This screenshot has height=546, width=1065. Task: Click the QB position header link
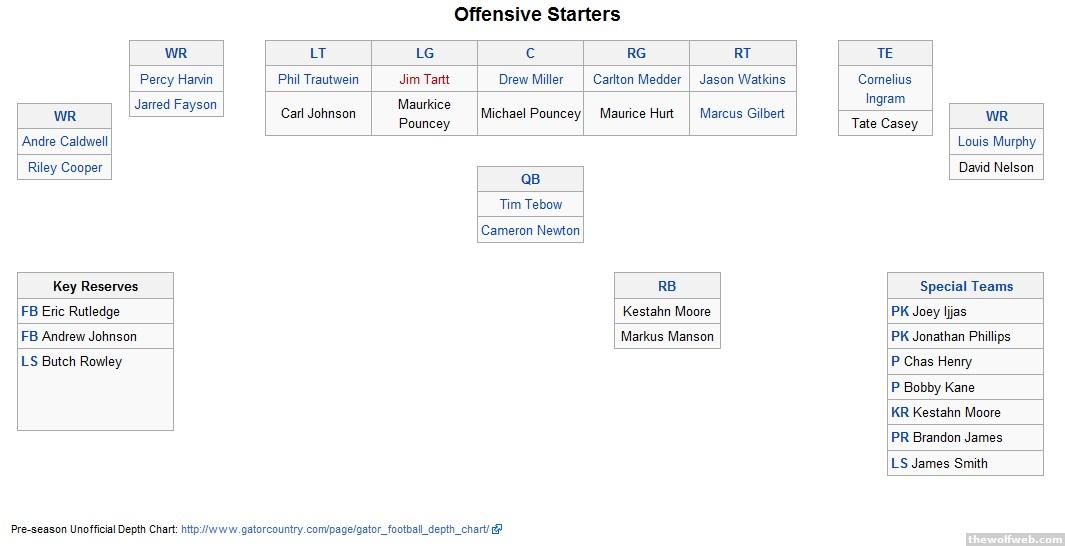click(530, 179)
